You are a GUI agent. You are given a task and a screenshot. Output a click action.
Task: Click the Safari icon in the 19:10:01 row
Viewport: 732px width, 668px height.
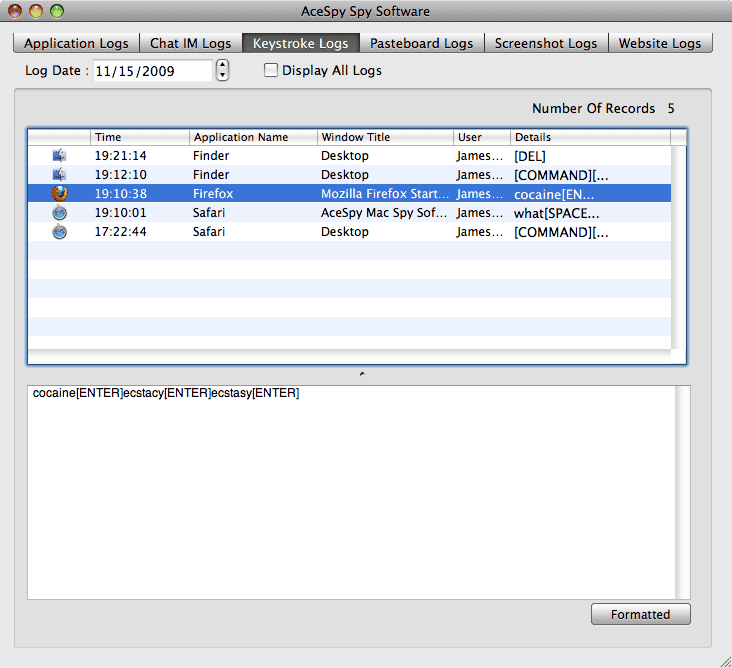[x=59, y=213]
